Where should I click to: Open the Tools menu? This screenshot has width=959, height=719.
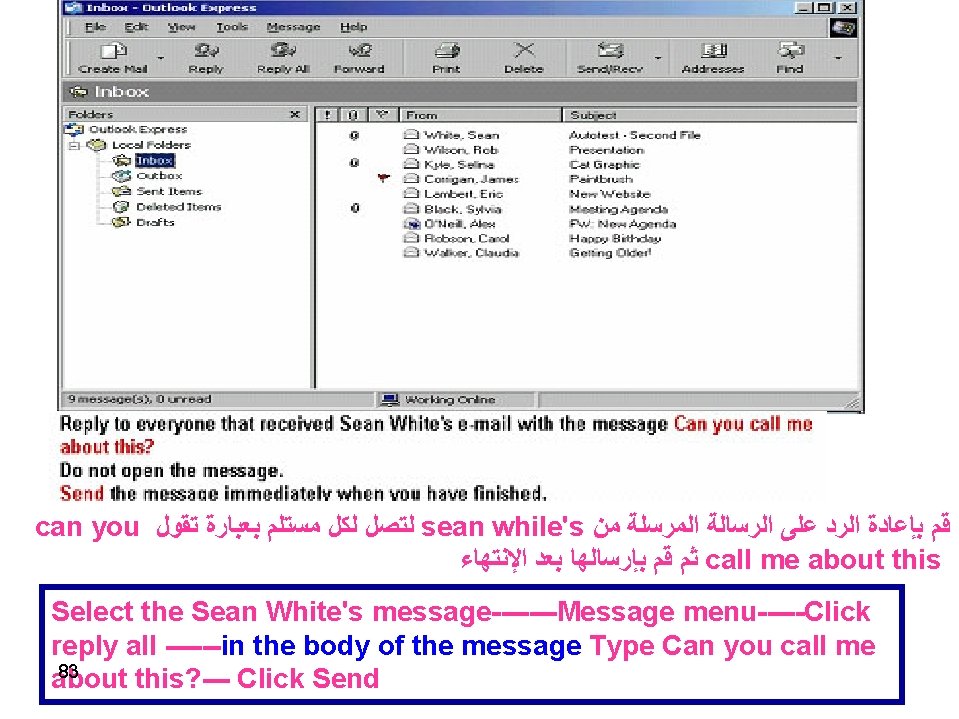[x=232, y=27]
